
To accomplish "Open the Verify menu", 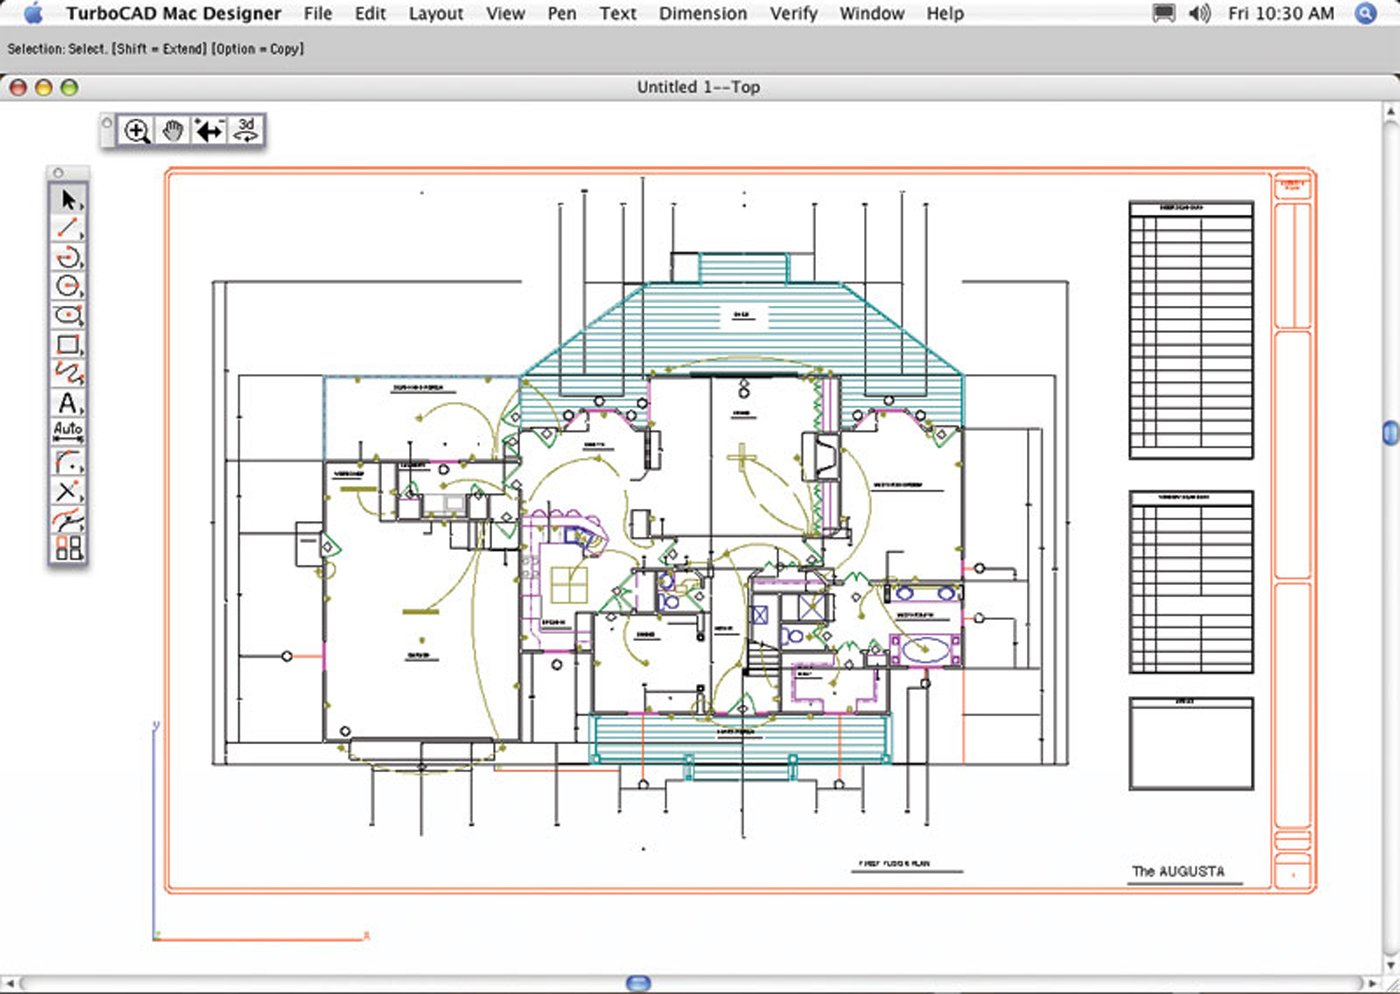I will click(x=793, y=14).
